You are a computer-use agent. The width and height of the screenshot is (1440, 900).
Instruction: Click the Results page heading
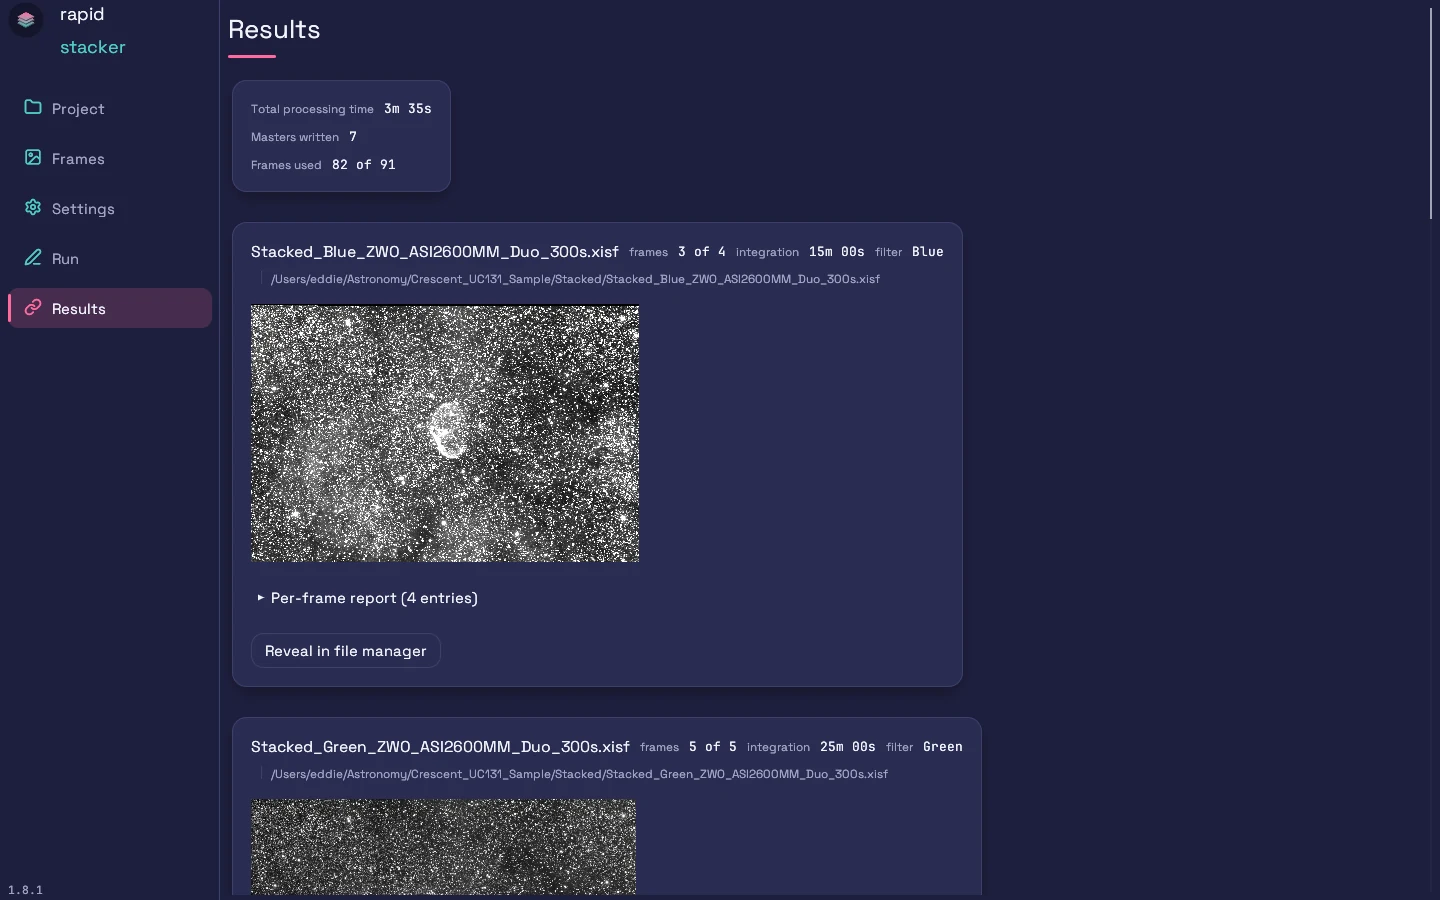tap(274, 30)
